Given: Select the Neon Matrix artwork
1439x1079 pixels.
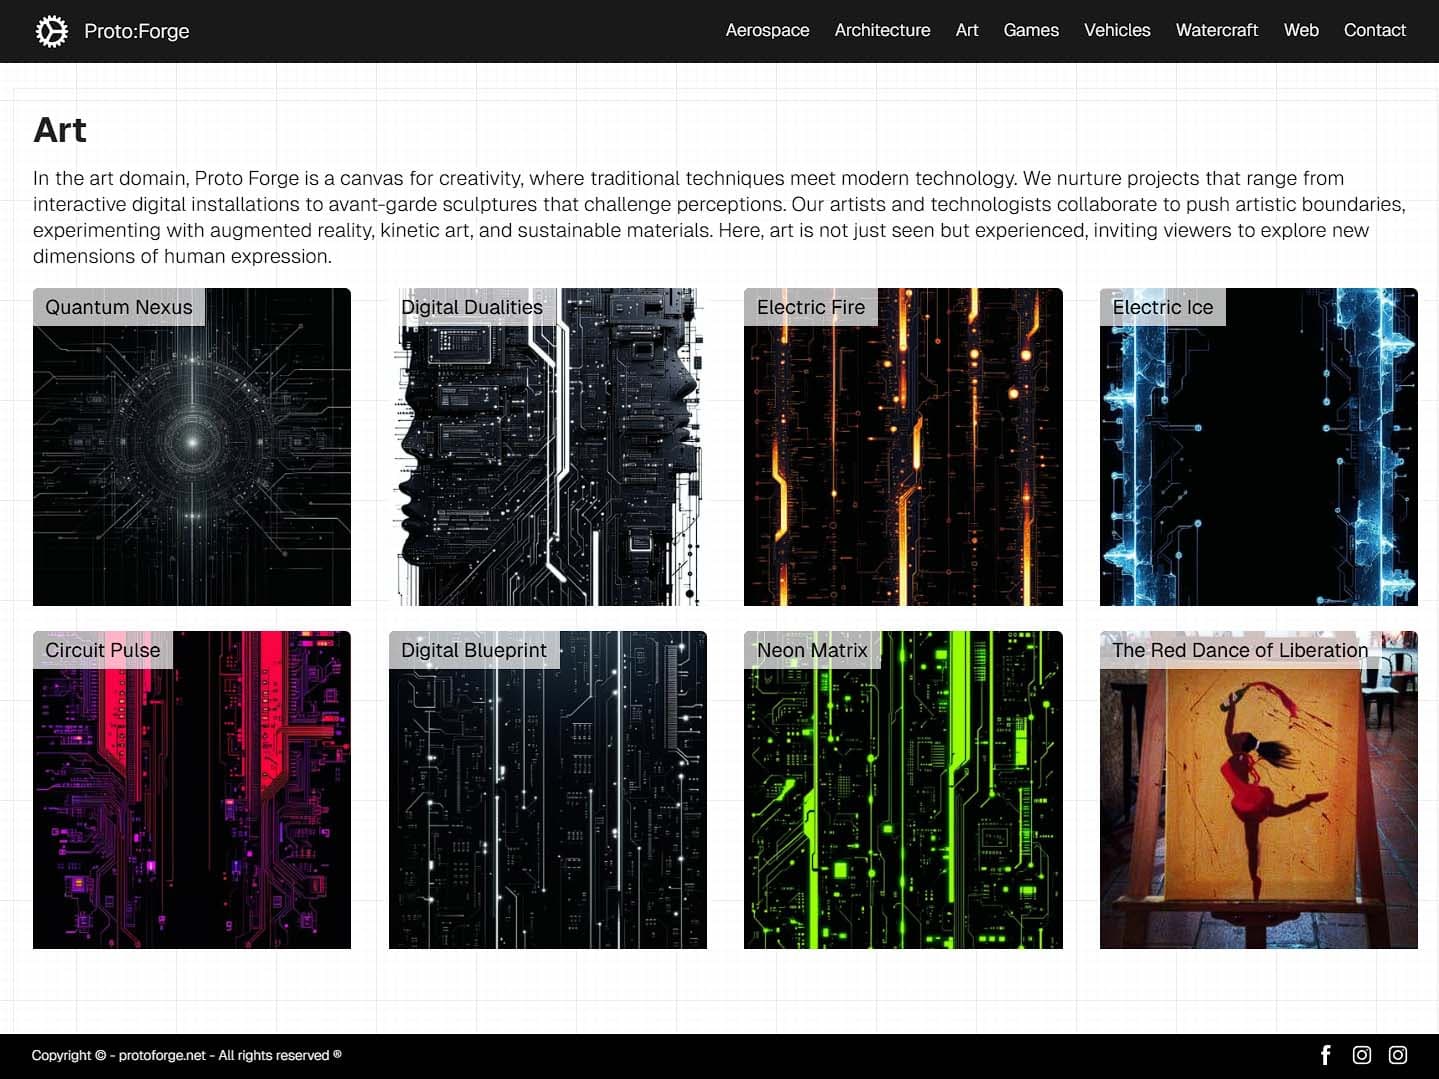Looking at the screenshot, I should pos(903,790).
